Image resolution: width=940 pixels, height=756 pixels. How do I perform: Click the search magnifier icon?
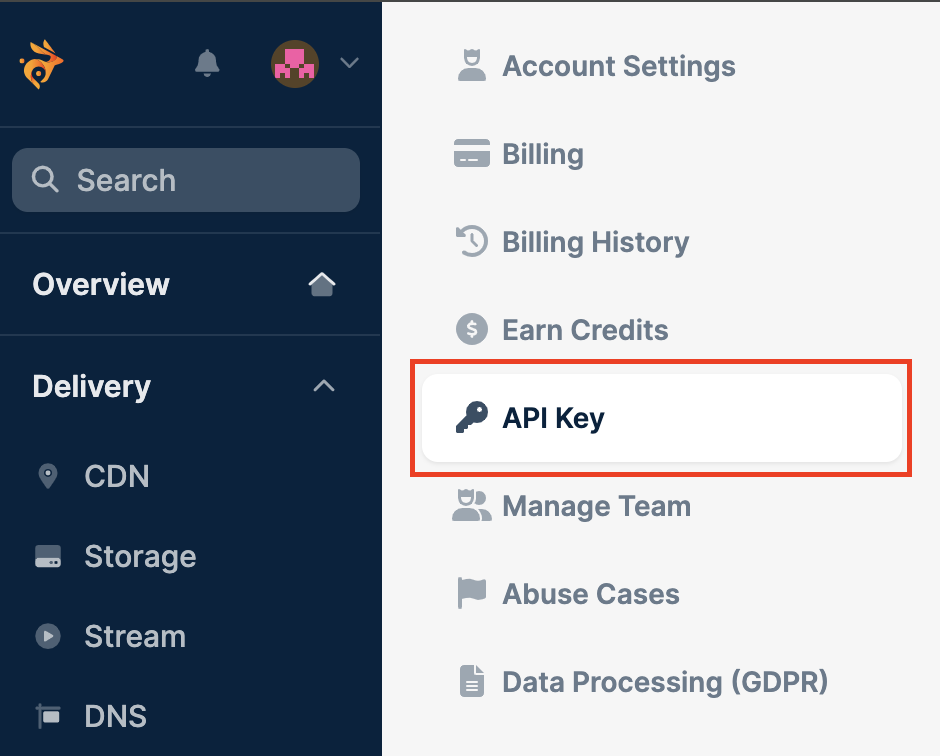[x=45, y=179]
